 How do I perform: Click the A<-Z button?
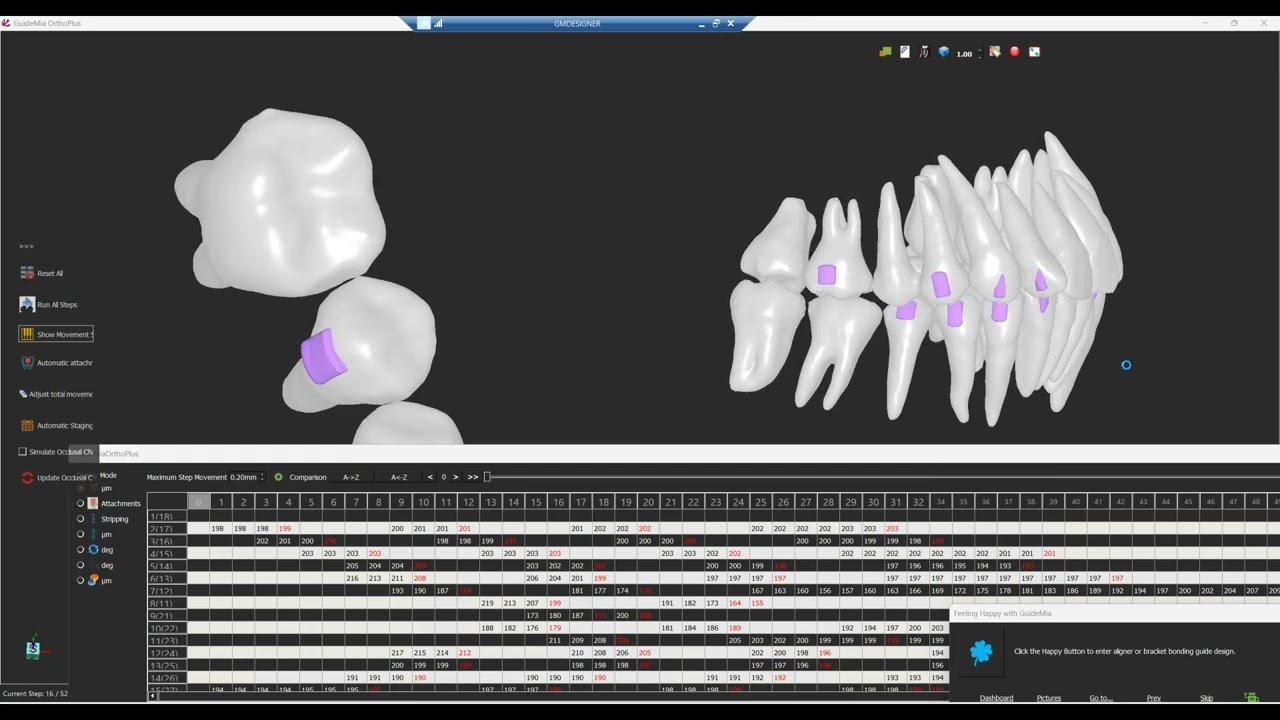tap(399, 477)
